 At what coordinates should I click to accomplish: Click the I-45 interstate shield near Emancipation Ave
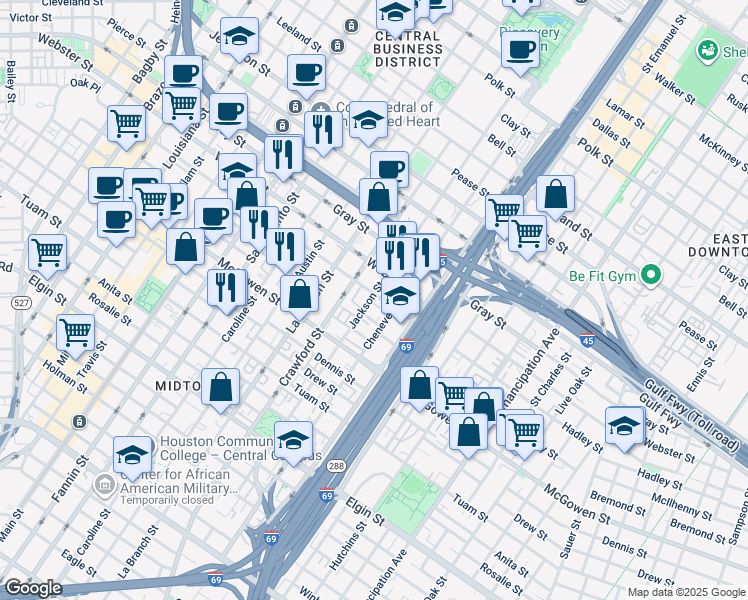[x=588, y=340]
